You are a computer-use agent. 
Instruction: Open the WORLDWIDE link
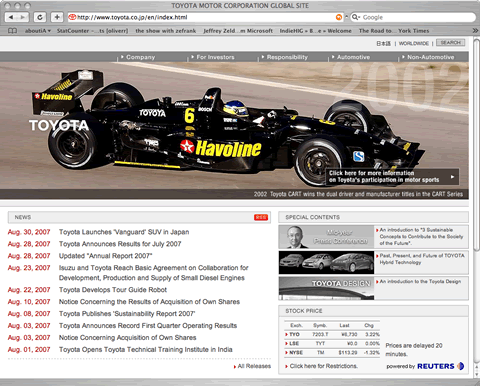[414, 43]
